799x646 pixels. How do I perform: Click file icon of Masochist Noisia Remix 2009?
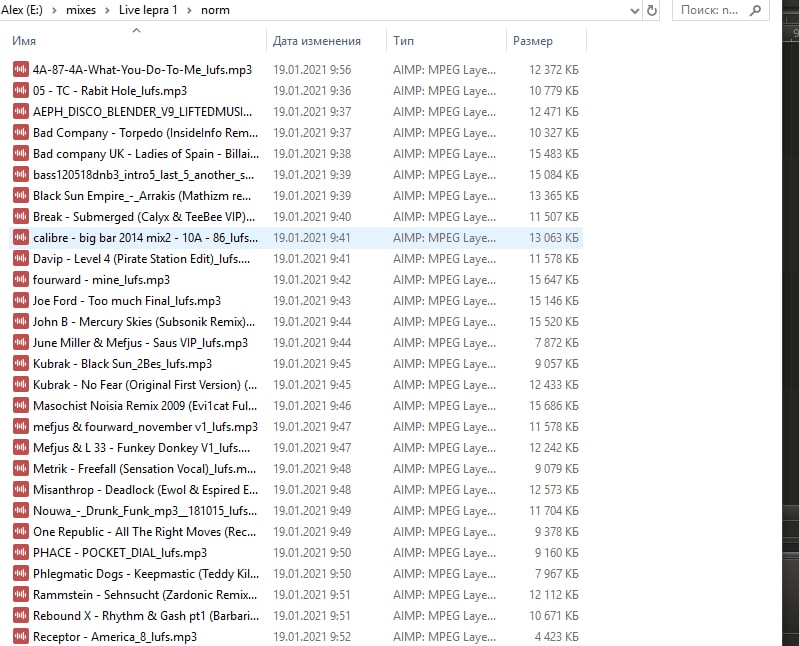coord(21,406)
